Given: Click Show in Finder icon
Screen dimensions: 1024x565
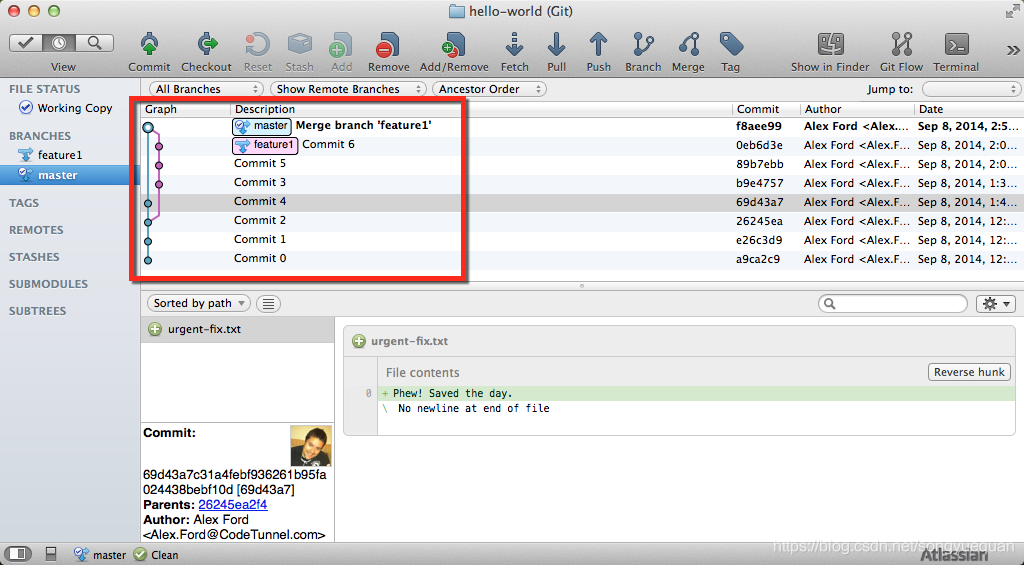Looking at the screenshot, I should tap(831, 44).
